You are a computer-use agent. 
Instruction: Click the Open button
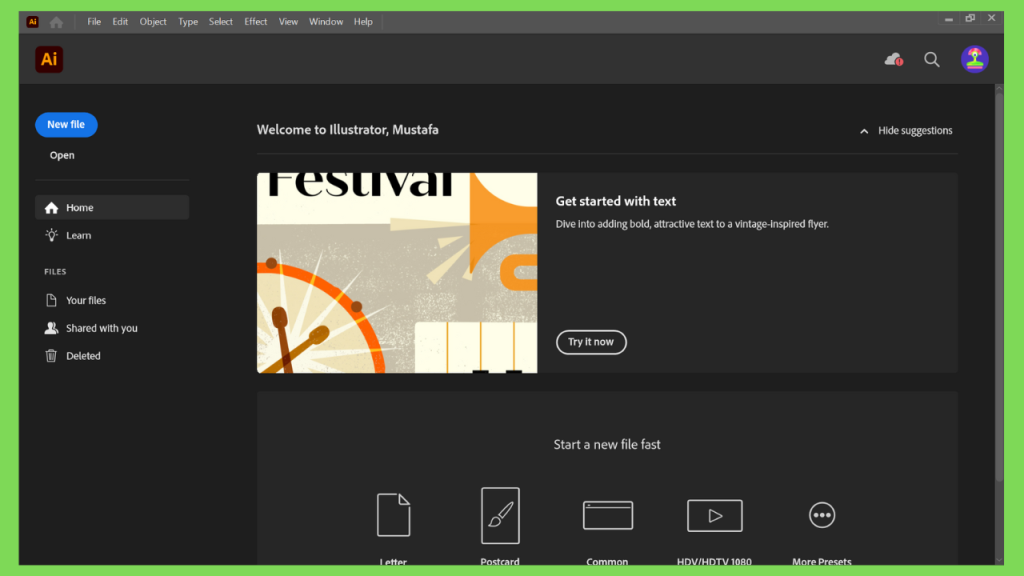pos(62,155)
